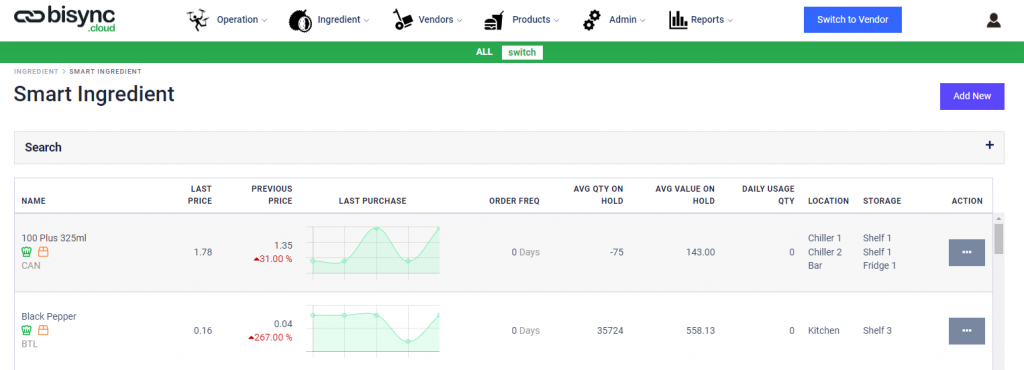Select the Black Pepper ingredient name

click(x=49, y=316)
